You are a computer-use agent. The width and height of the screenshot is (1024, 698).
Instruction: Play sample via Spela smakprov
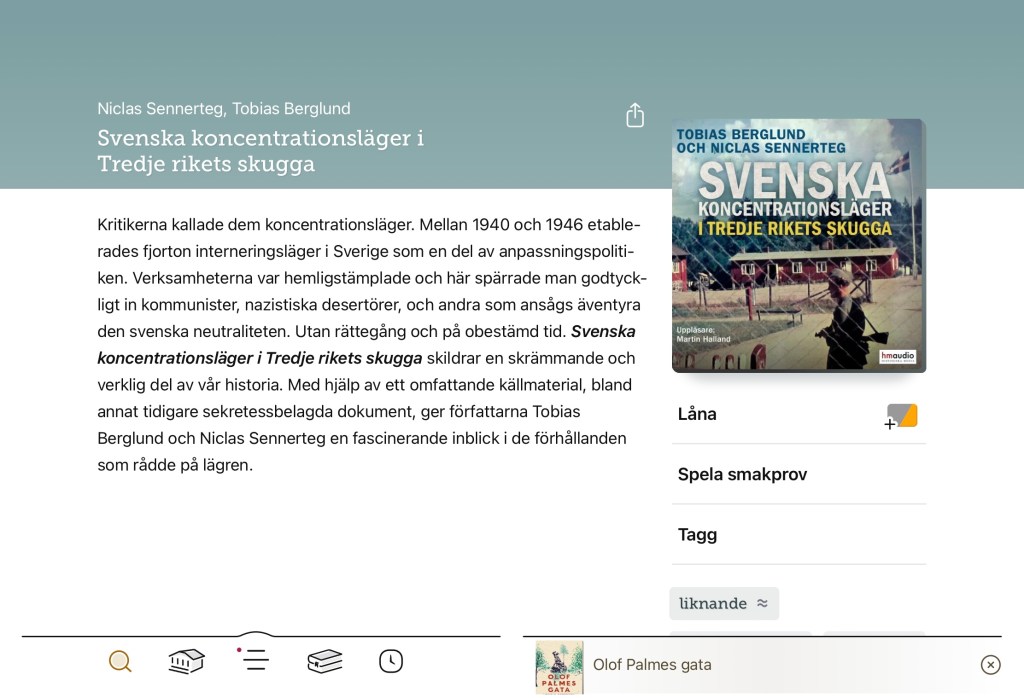click(742, 474)
